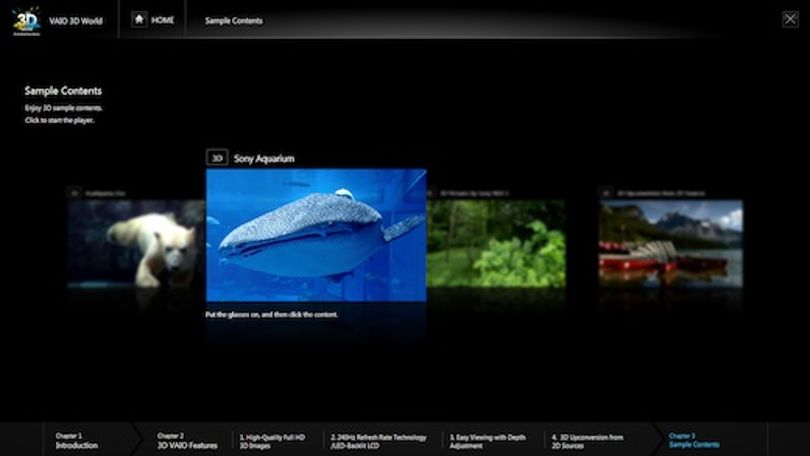Go to Chapter 1 Introduction

(x=76, y=441)
